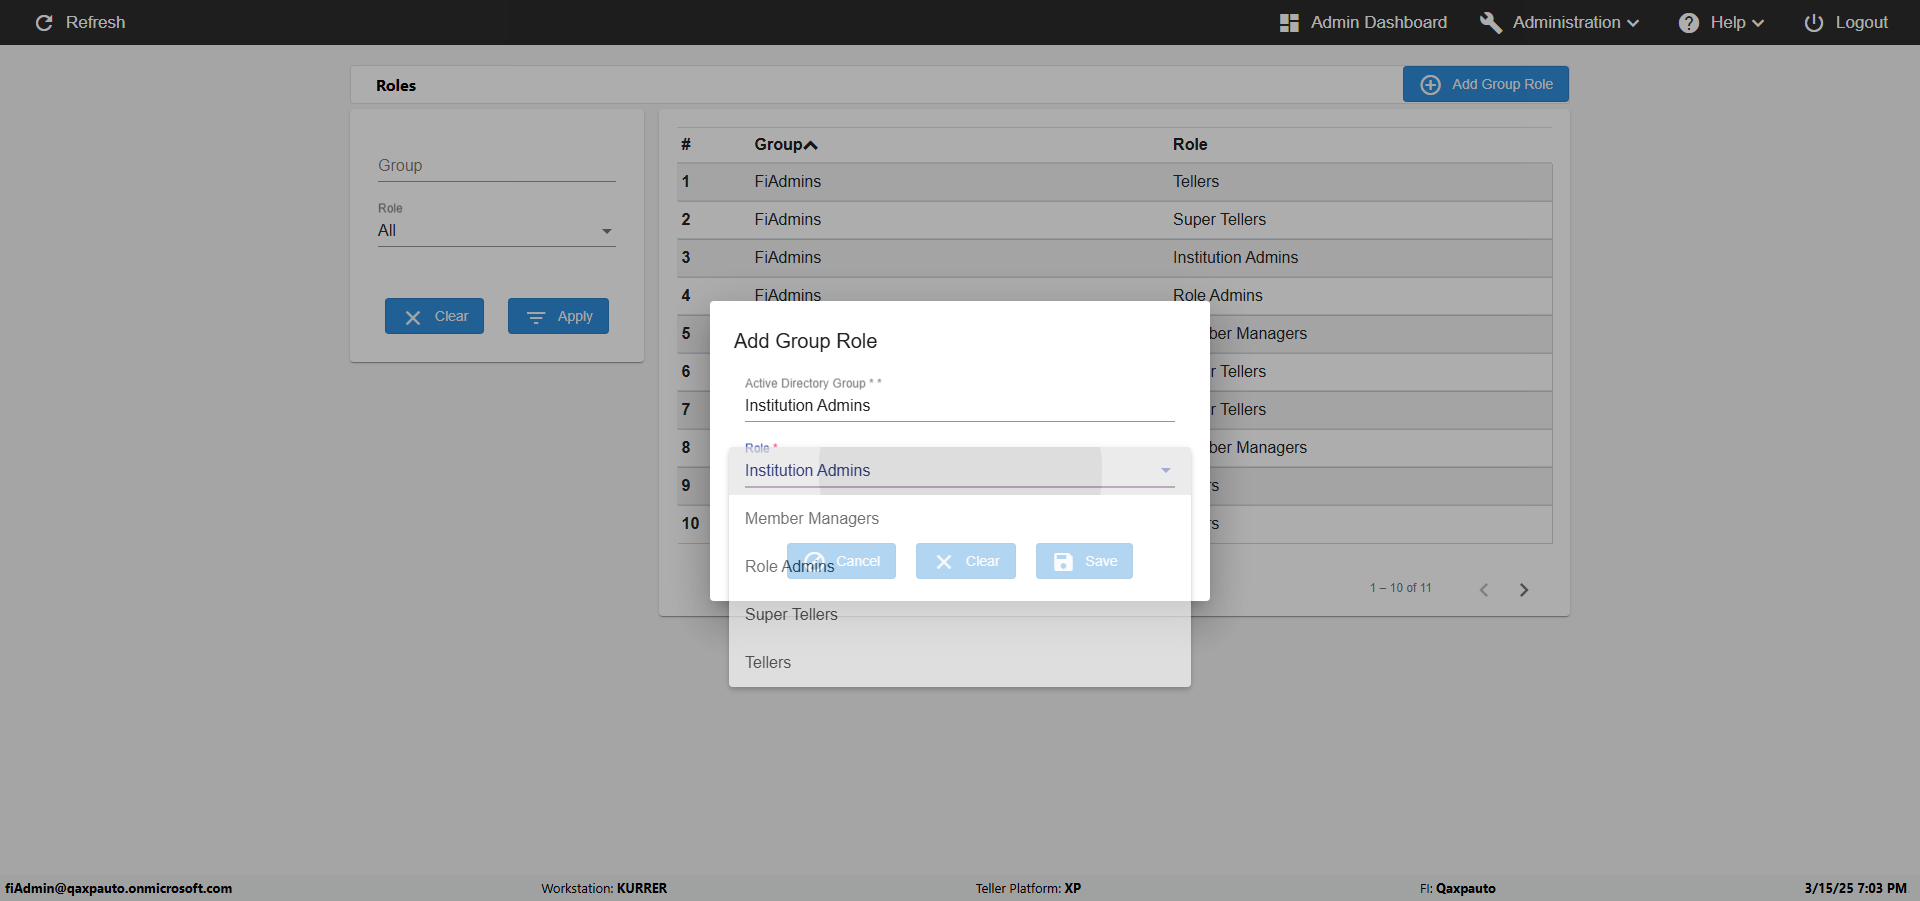Click the Group filter input field
Viewport: 1920px width, 901px height.
(x=496, y=166)
